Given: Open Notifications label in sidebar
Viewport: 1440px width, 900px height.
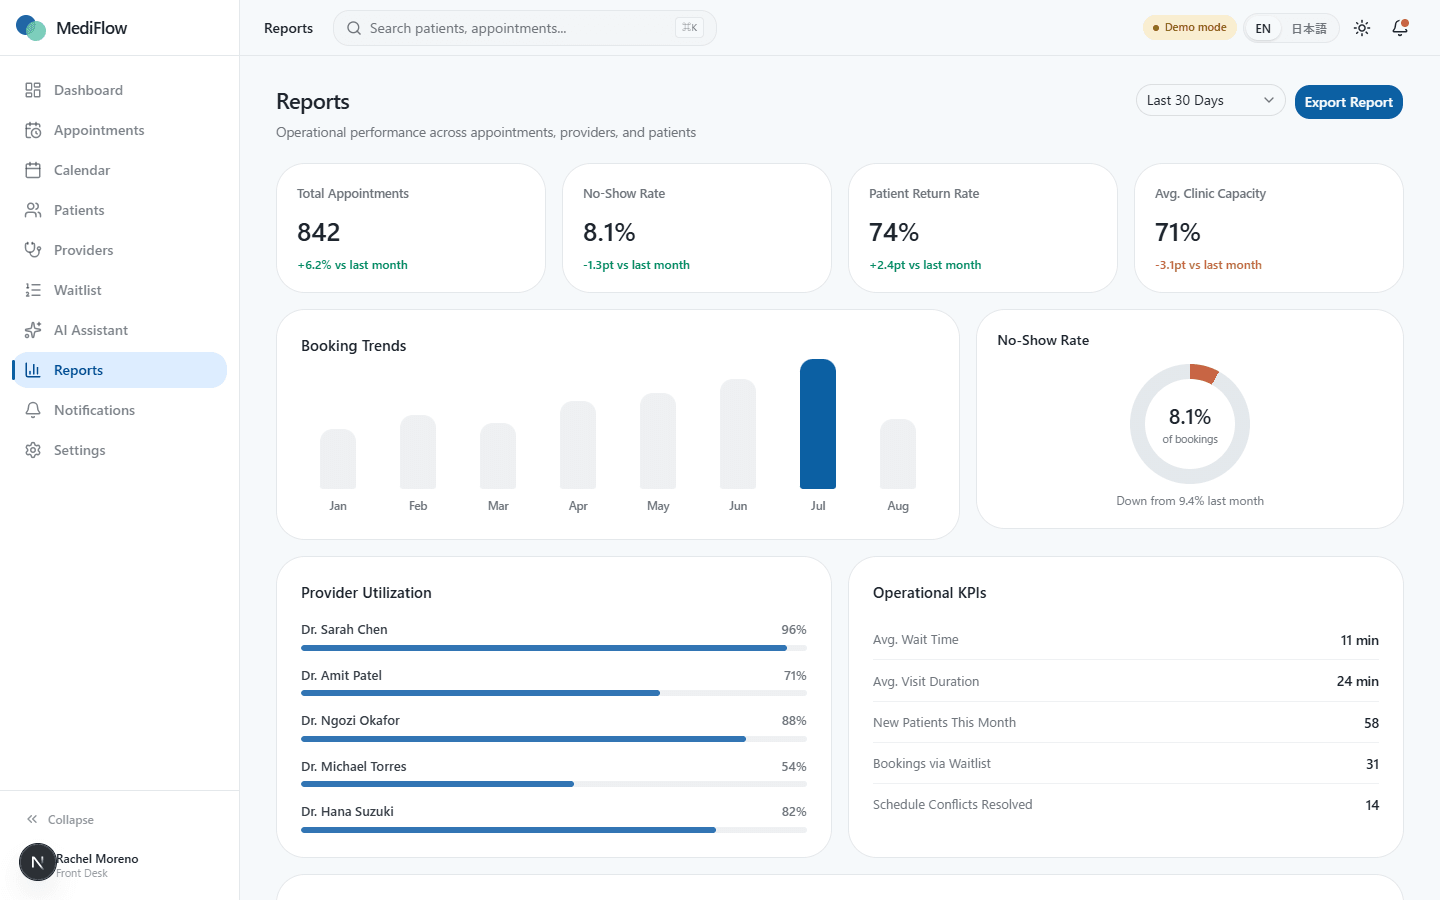Looking at the screenshot, I should tap(94, 410).
